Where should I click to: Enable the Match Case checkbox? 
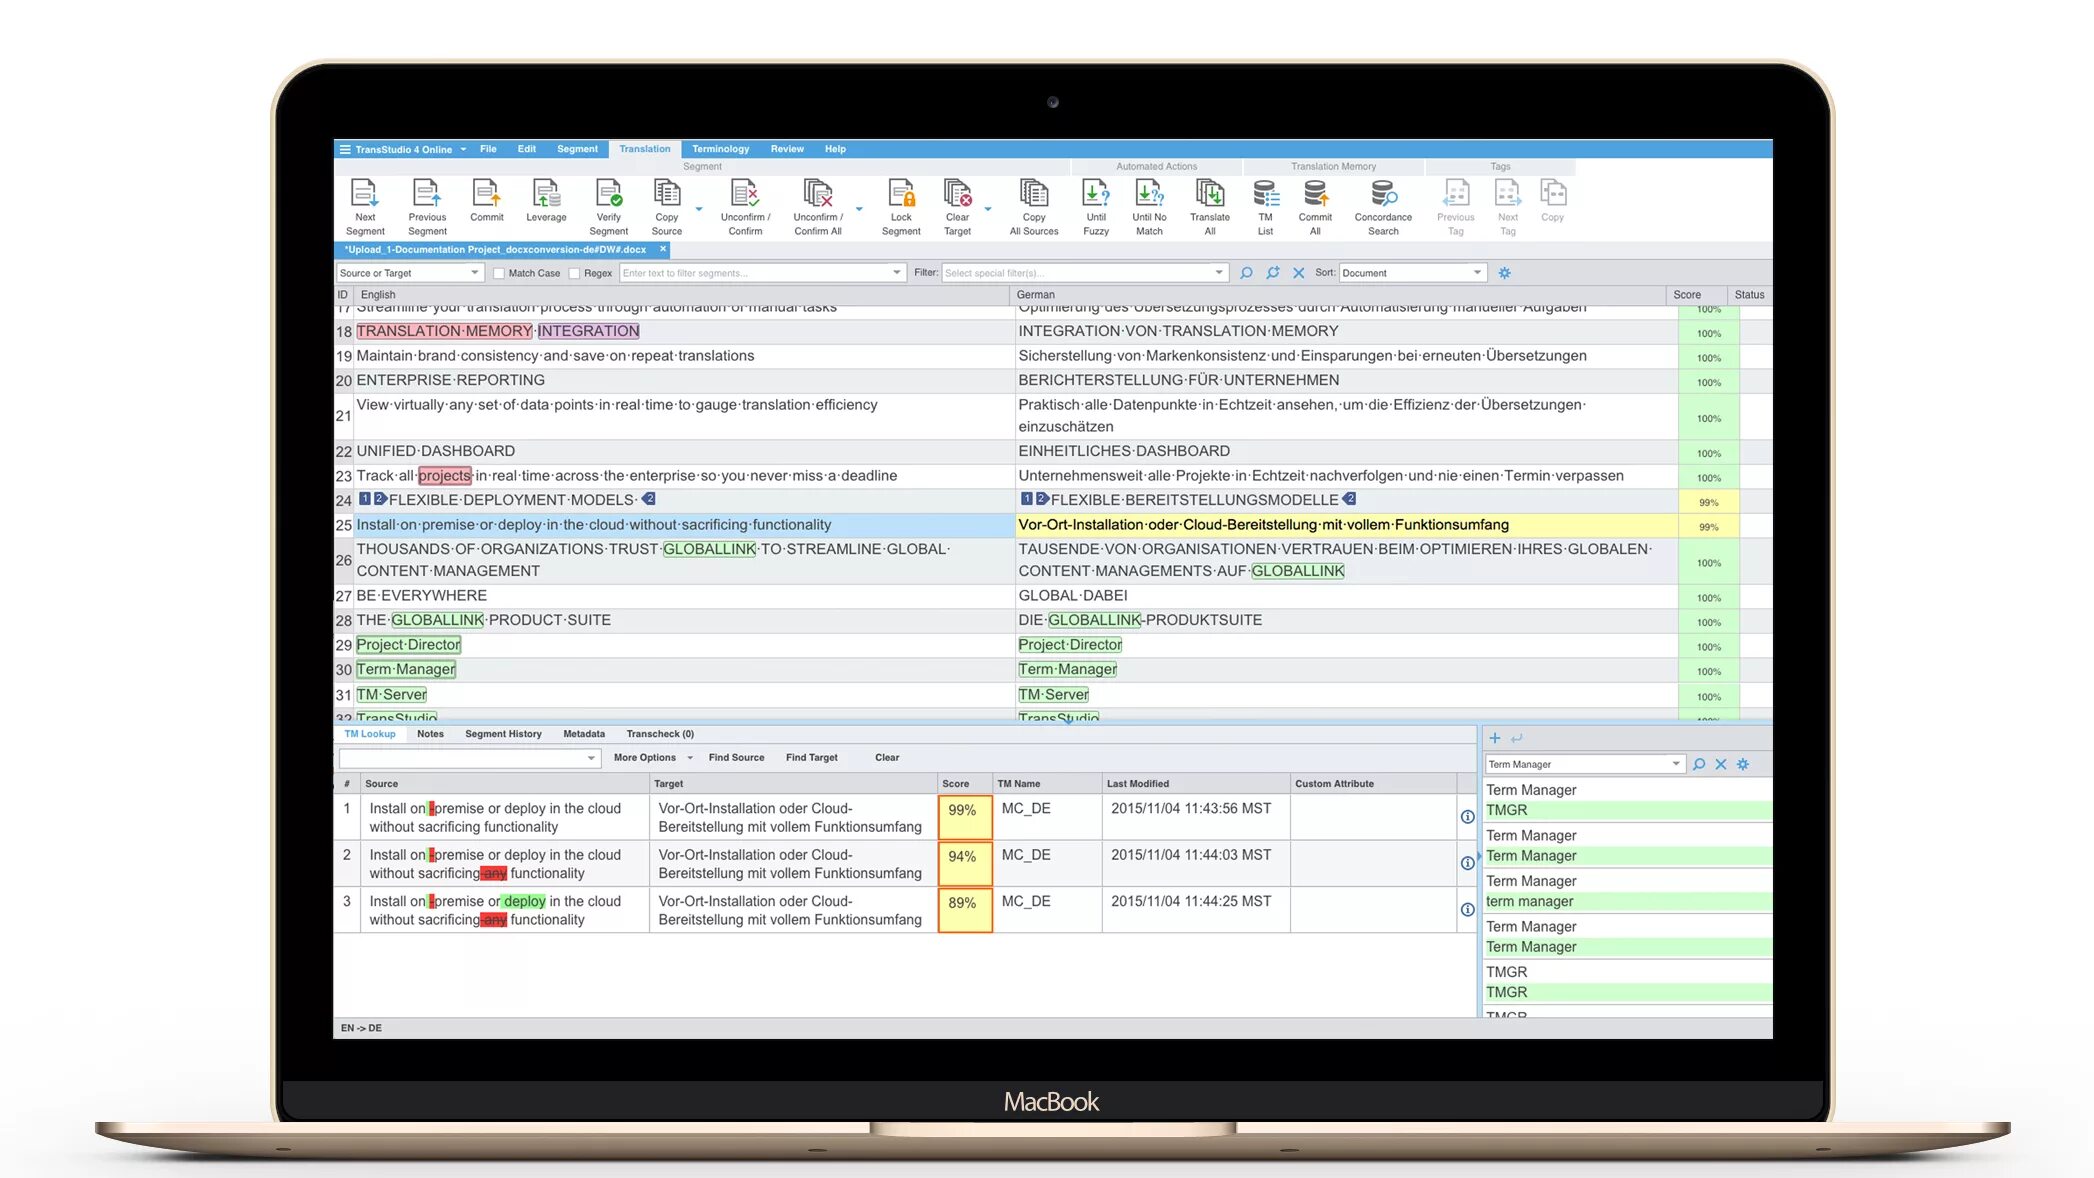click(499, 273)
